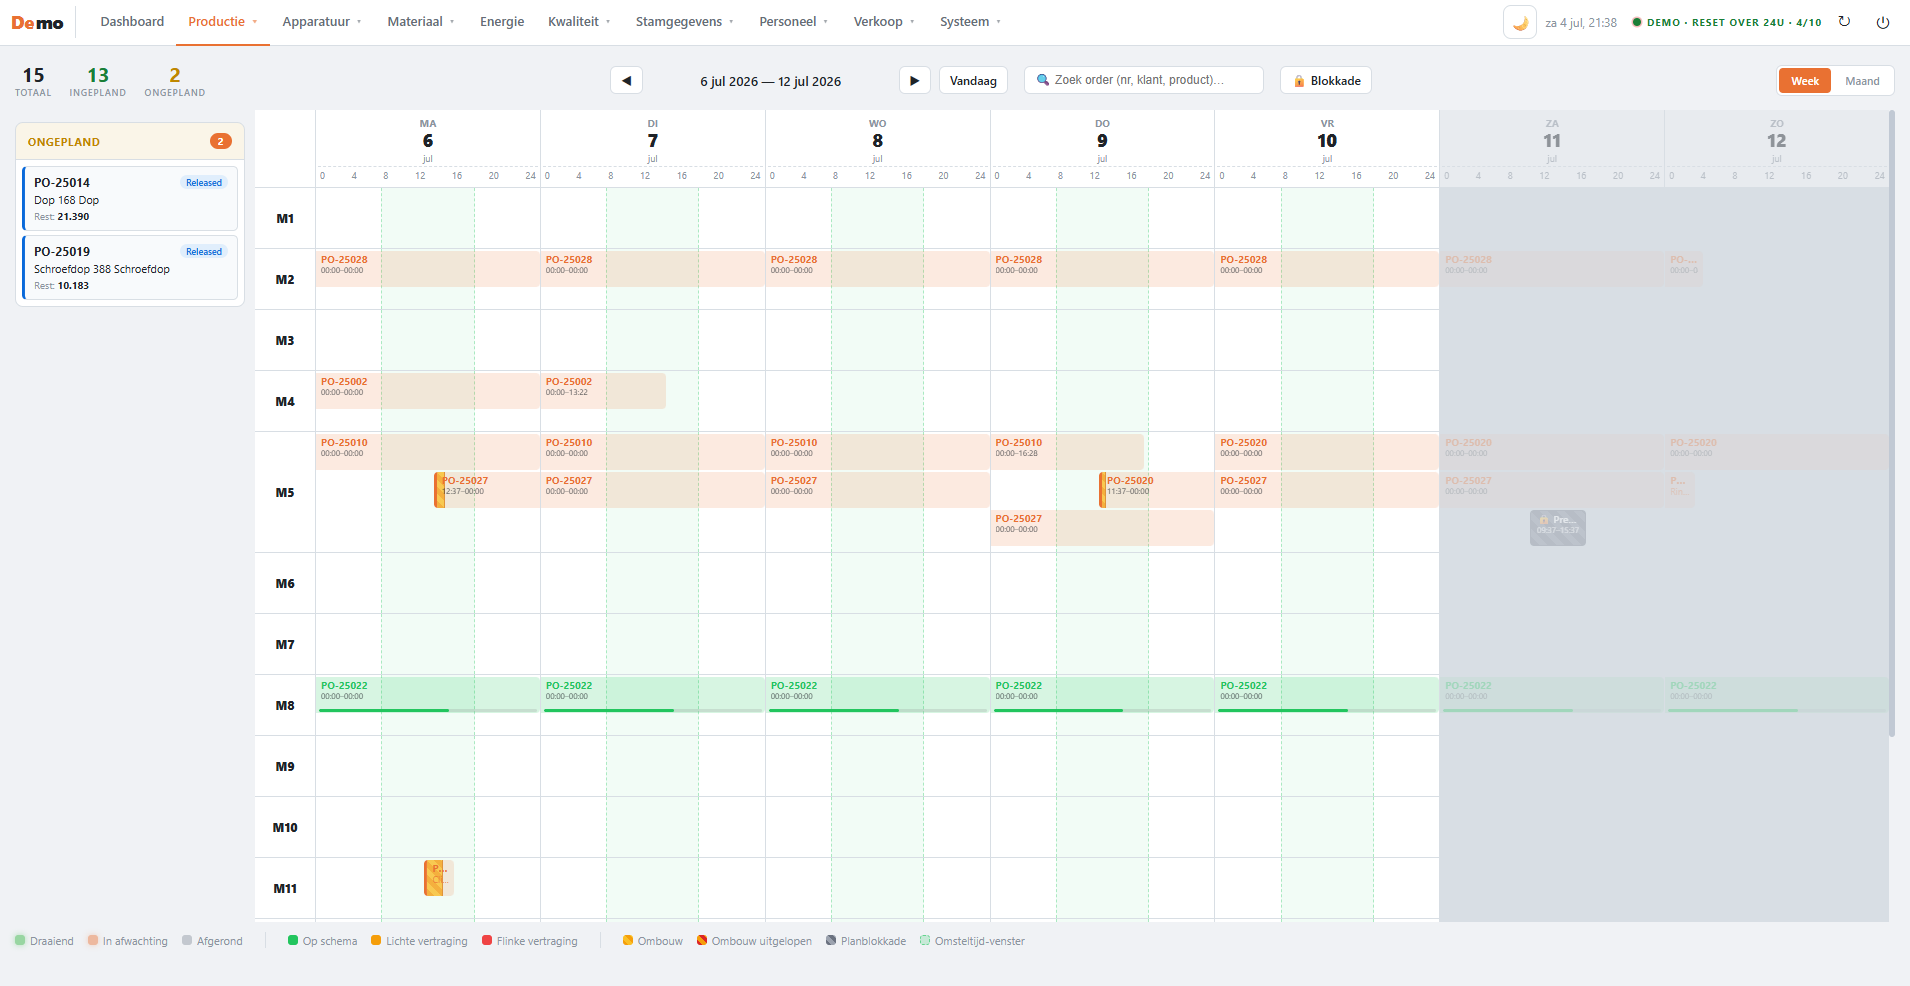Click Monday 6 jul day header
1910x986 pixels.
pyautogui.click(x=428, y=141)
